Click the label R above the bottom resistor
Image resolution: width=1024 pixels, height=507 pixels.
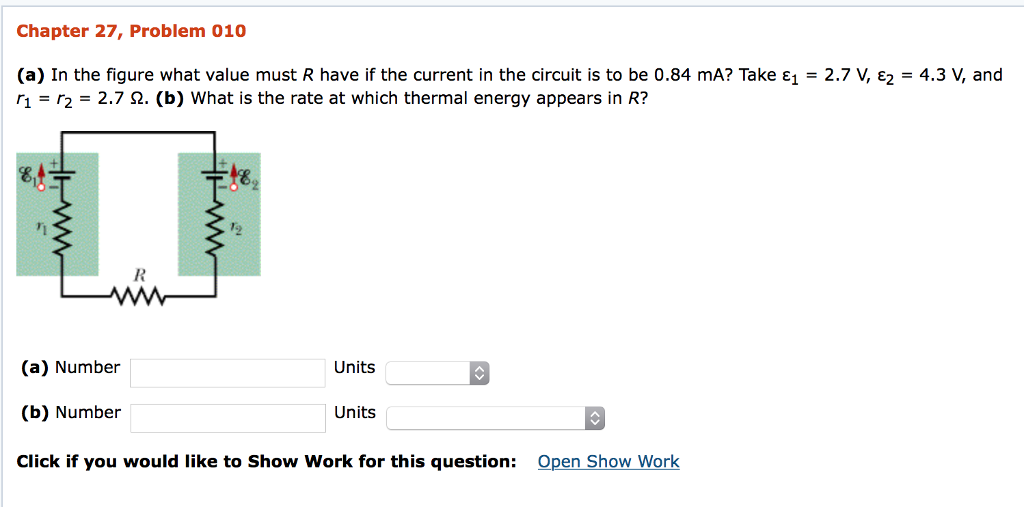point(139,276)
